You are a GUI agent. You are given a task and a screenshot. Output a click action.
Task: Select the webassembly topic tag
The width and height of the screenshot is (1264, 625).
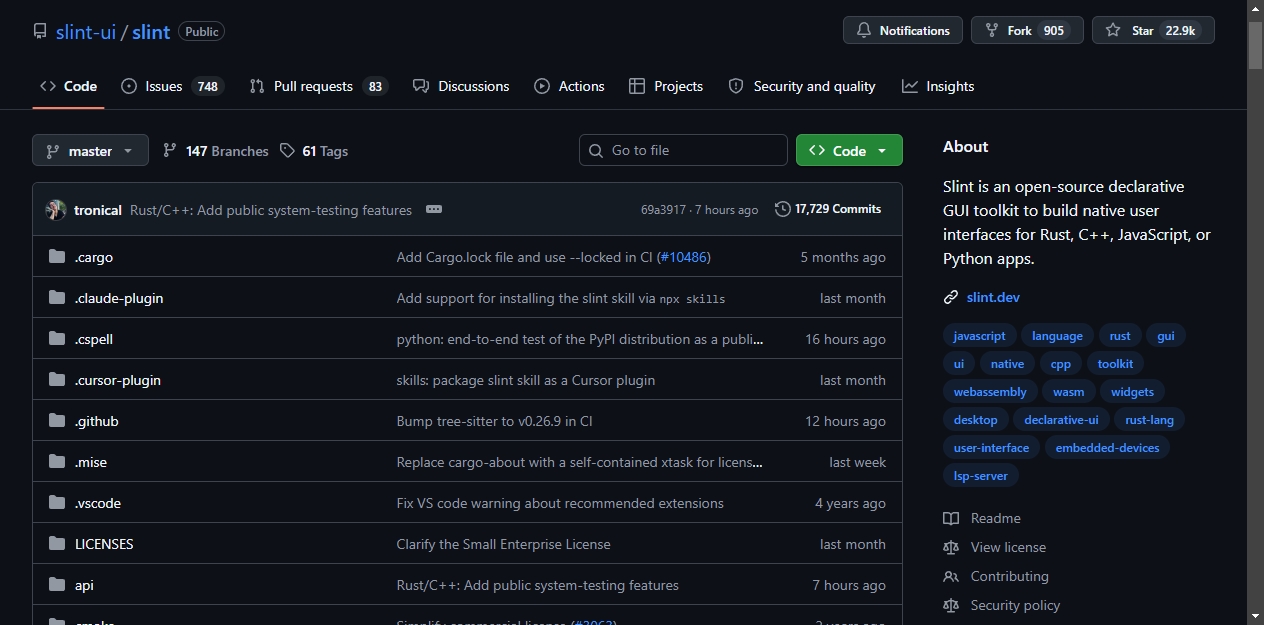coord(990,392)
